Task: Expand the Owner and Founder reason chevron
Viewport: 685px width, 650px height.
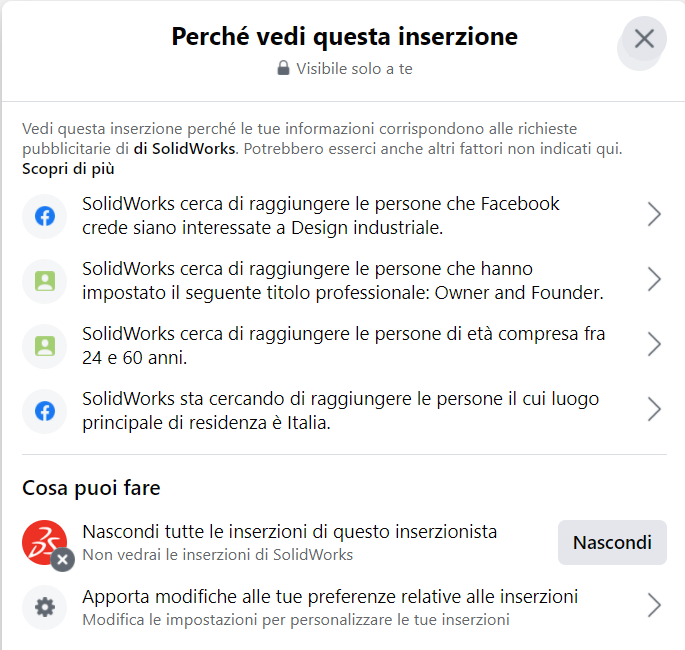Action: coord(654,280)
